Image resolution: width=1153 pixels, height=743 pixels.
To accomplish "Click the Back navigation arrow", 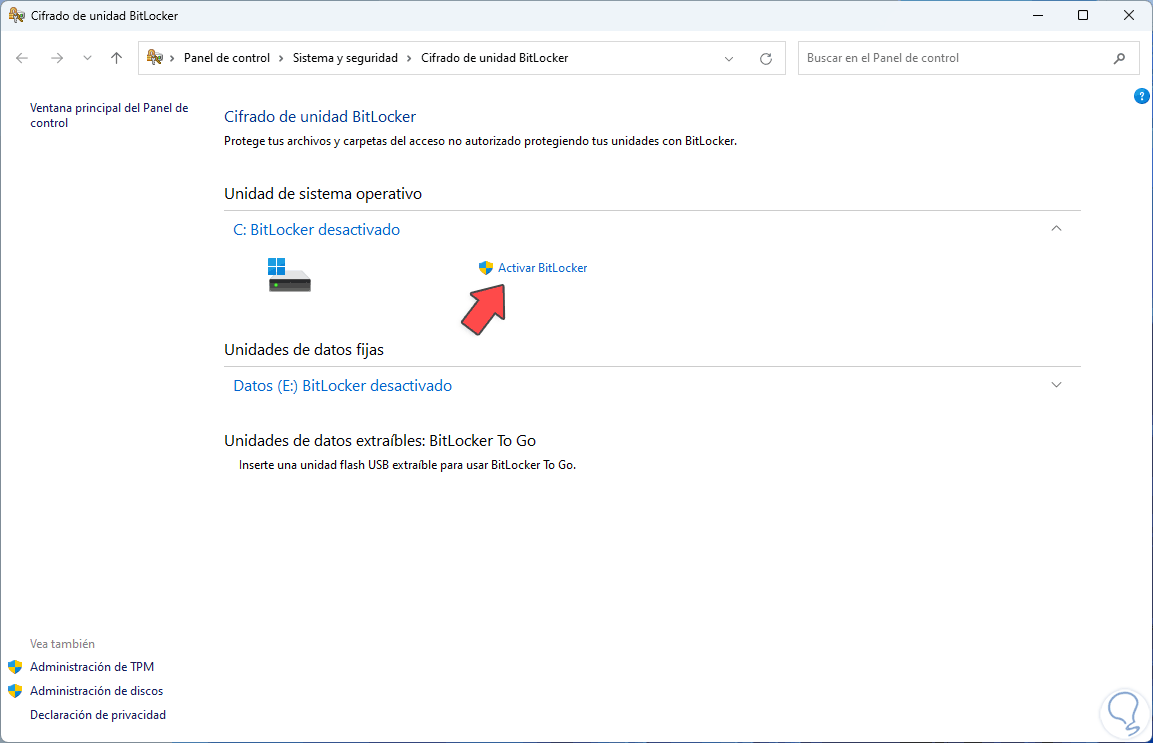I will (22, 58).
